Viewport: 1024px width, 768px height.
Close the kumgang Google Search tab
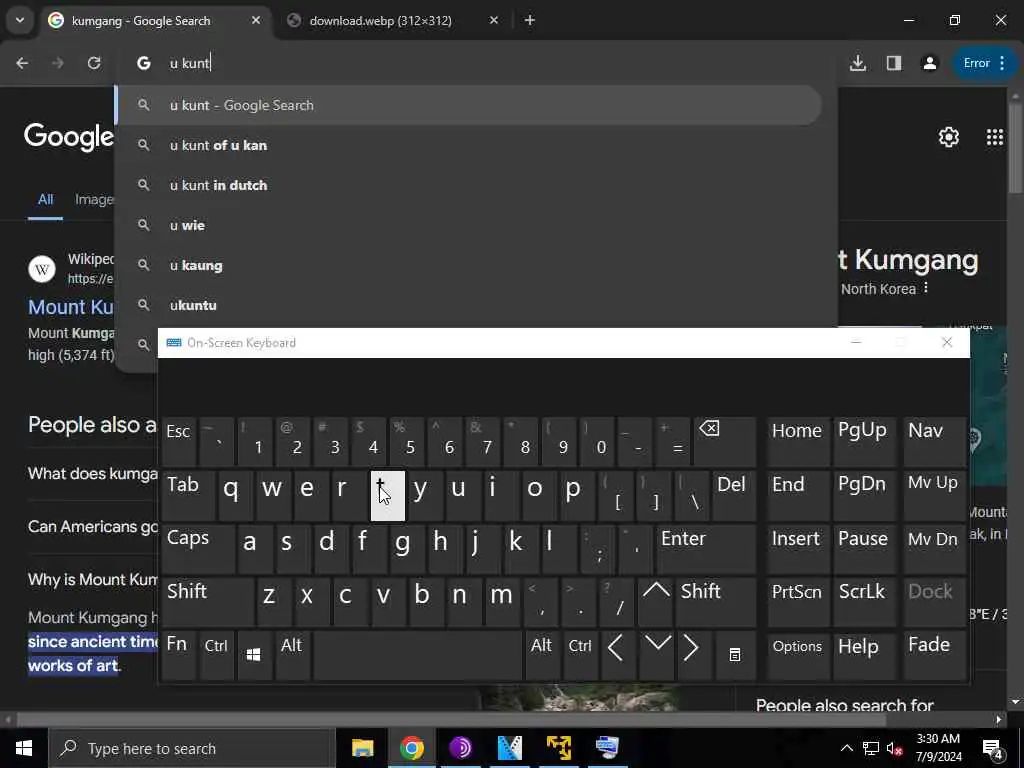[x=256, y=20]
